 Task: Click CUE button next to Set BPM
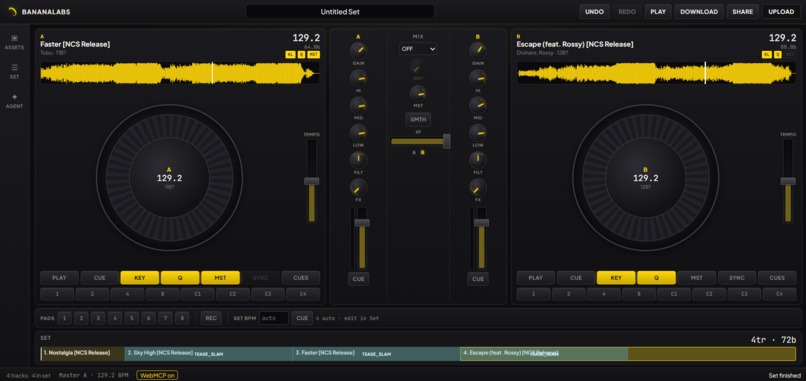(302, 318)
